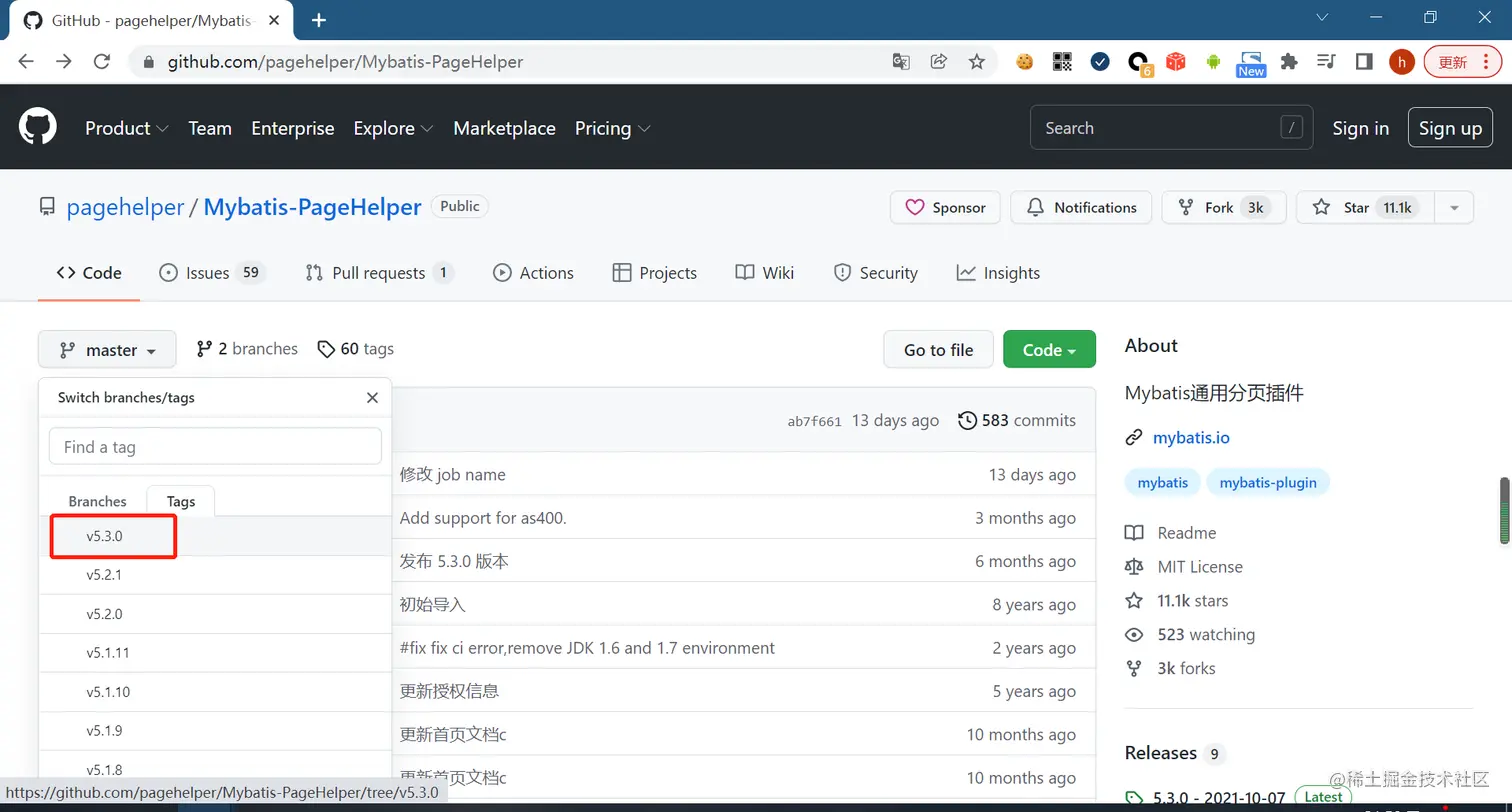This screenshot has width=1512, height=812.
Task: Switch to the Issues tab
Action: (x=212, y=273)
